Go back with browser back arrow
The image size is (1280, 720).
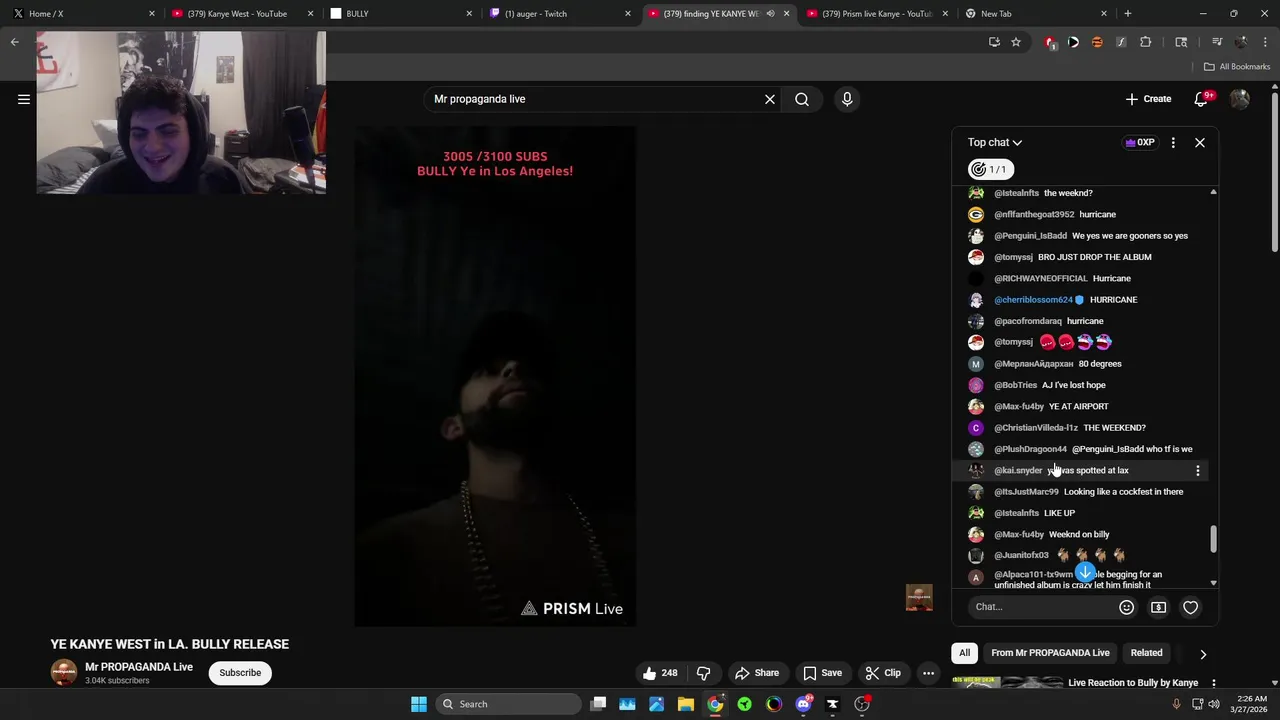pyautogui.click(x=15, y=42)
